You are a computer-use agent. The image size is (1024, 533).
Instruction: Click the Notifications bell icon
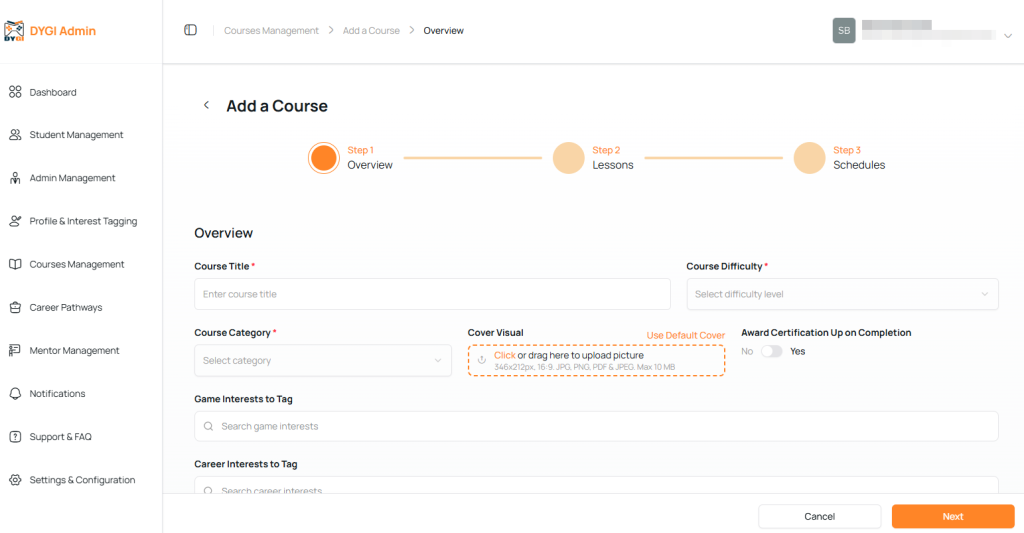point(15,394)
